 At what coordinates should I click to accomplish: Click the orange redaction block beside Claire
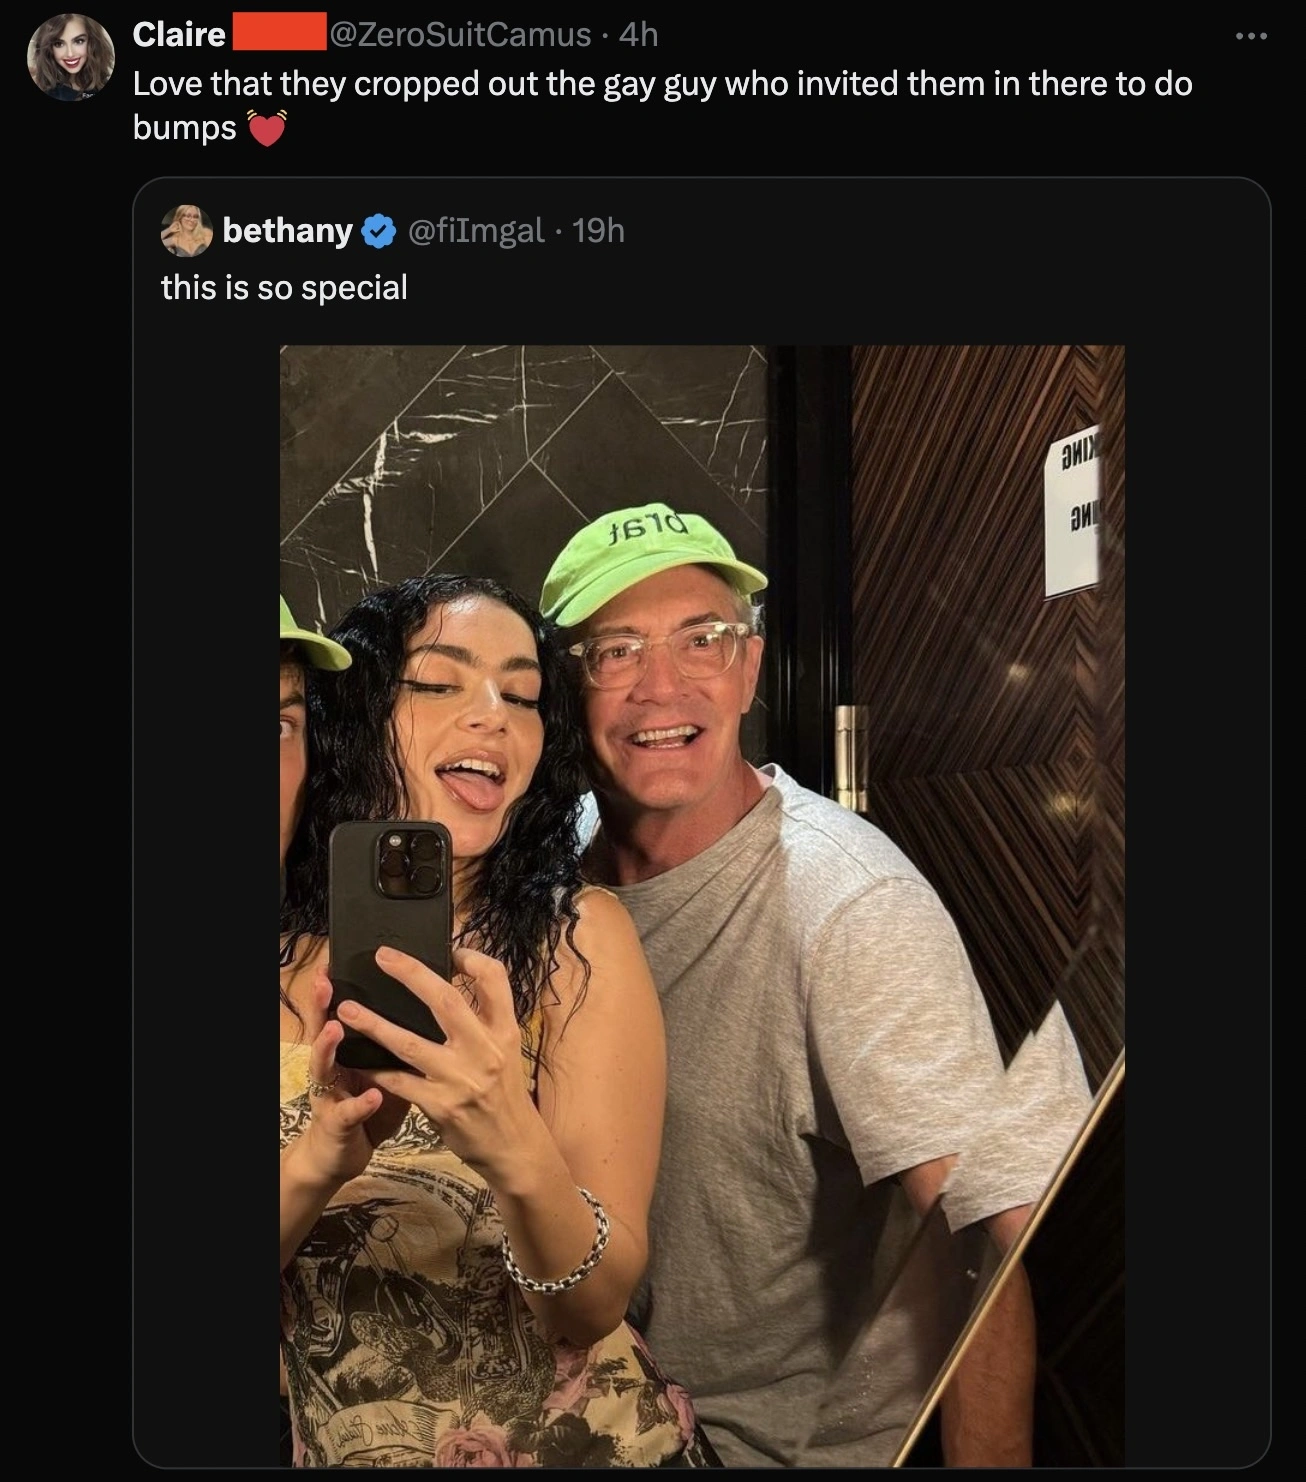[277, 34]
